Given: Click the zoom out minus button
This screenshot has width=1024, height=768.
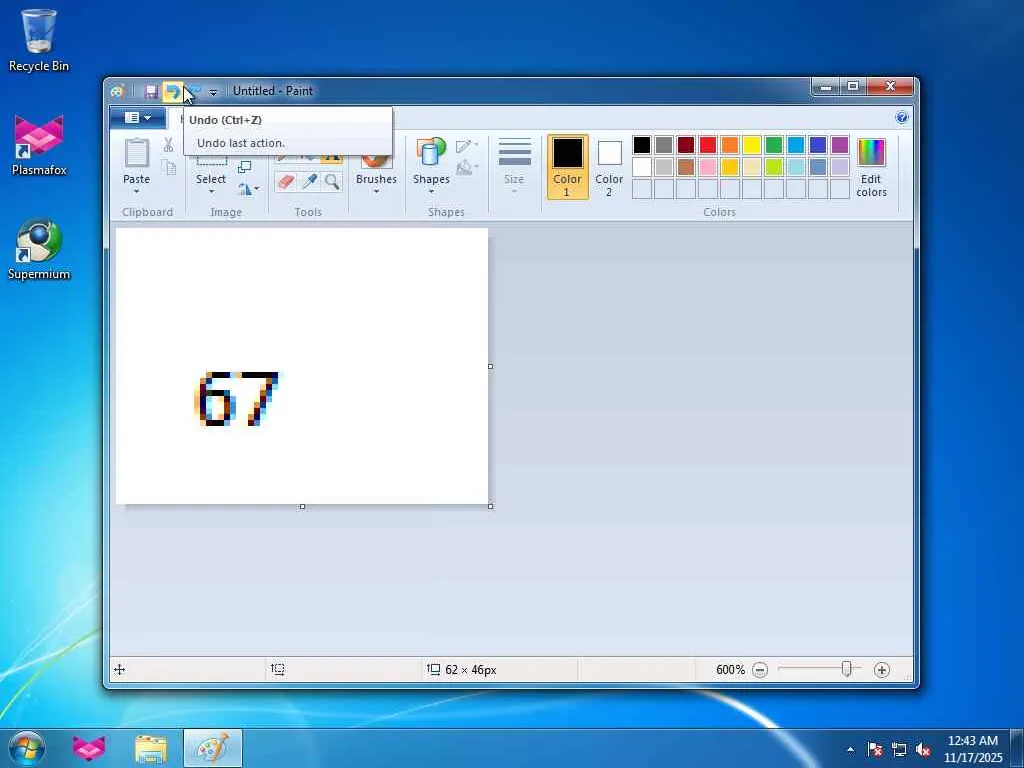Looking at the screenshot, I should click(x=760, y=669).
